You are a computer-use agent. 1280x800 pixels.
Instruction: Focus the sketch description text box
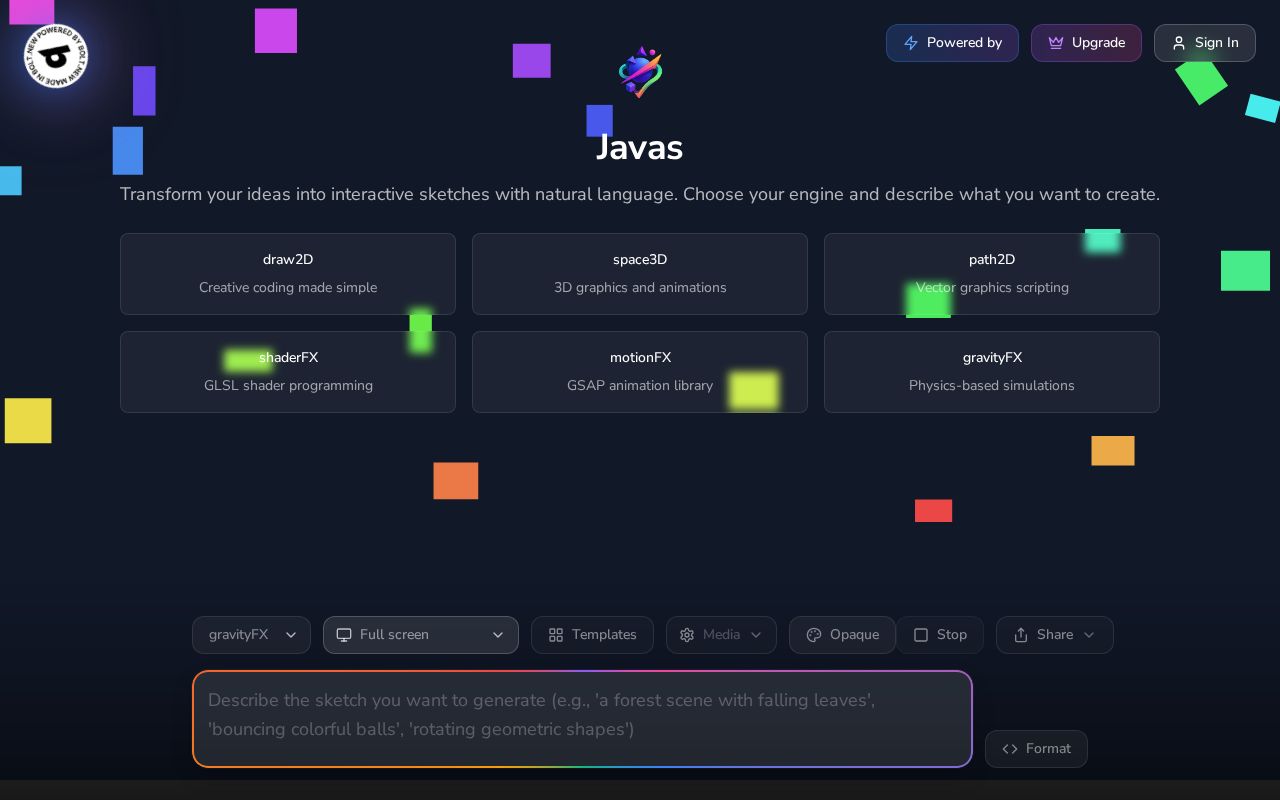583,719
